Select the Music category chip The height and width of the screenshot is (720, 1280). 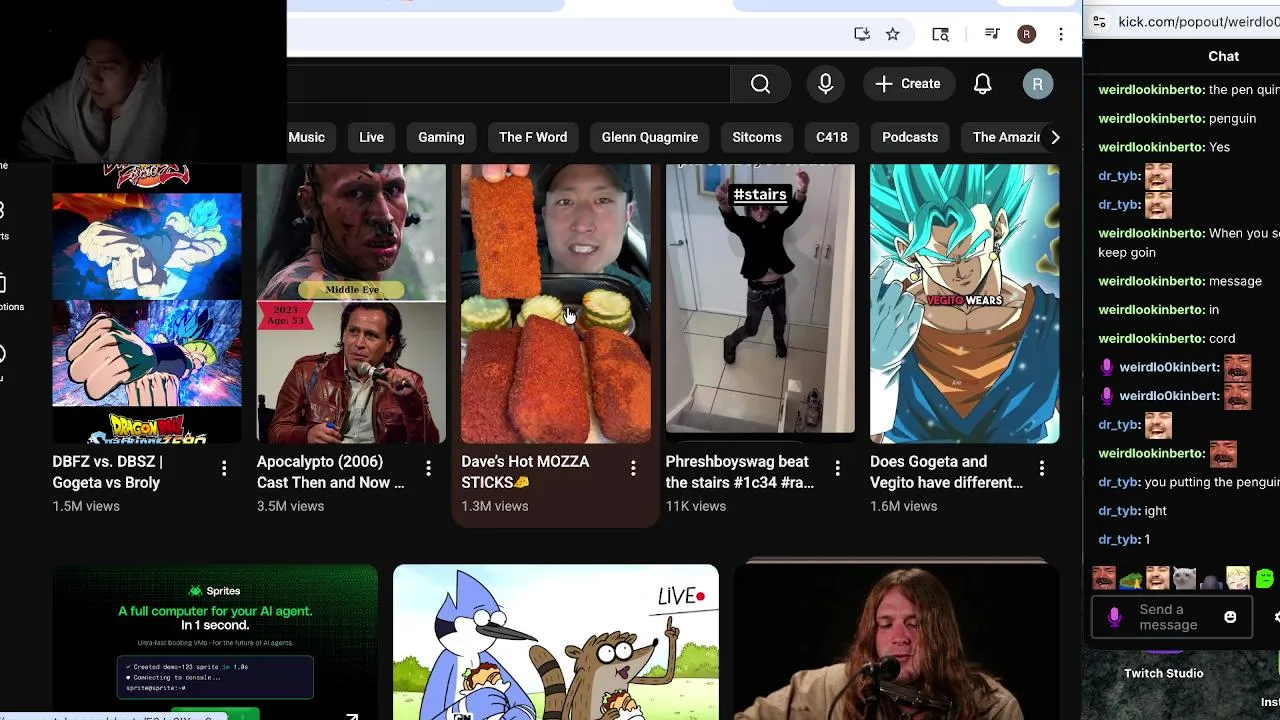coord(306,137)
